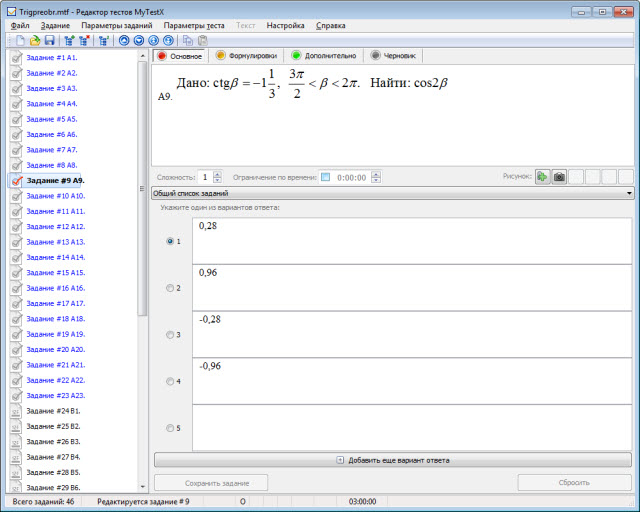Click into the empty fifth answer field
This screenshot has height=512, width=640.
coord(411,427)
